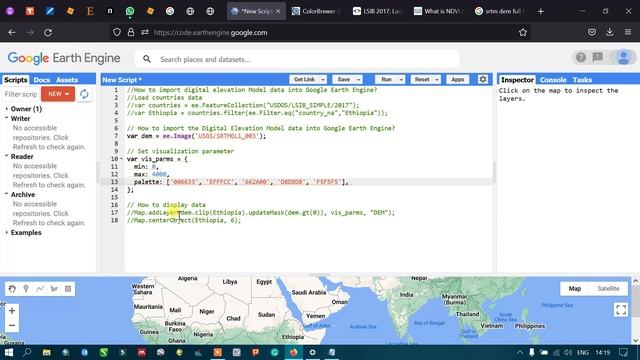640x360 pixels.
Task: Collapse the Archive section
Action: click(7, 194)
